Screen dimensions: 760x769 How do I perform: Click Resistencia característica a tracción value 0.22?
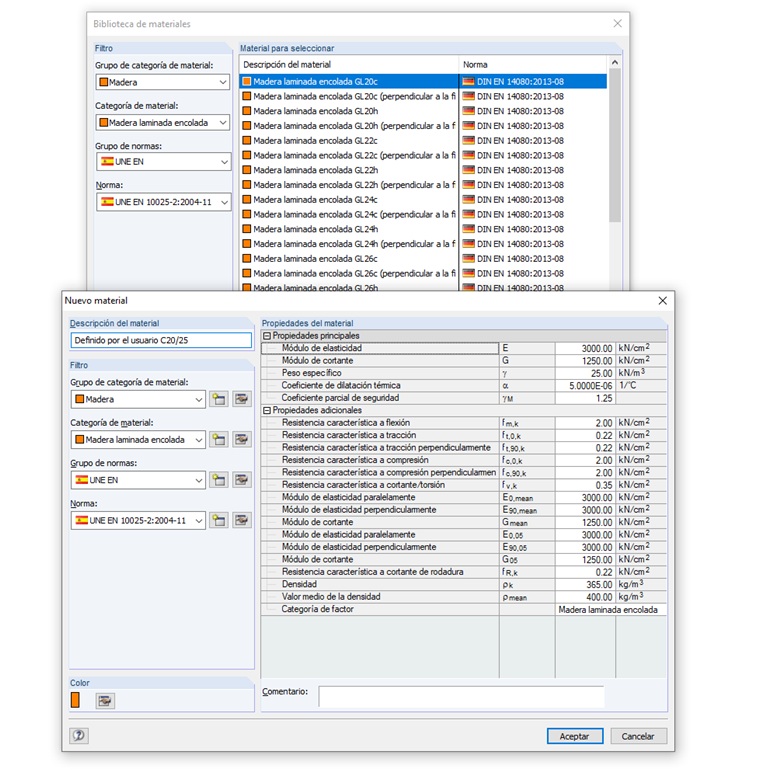click(585, 435)
